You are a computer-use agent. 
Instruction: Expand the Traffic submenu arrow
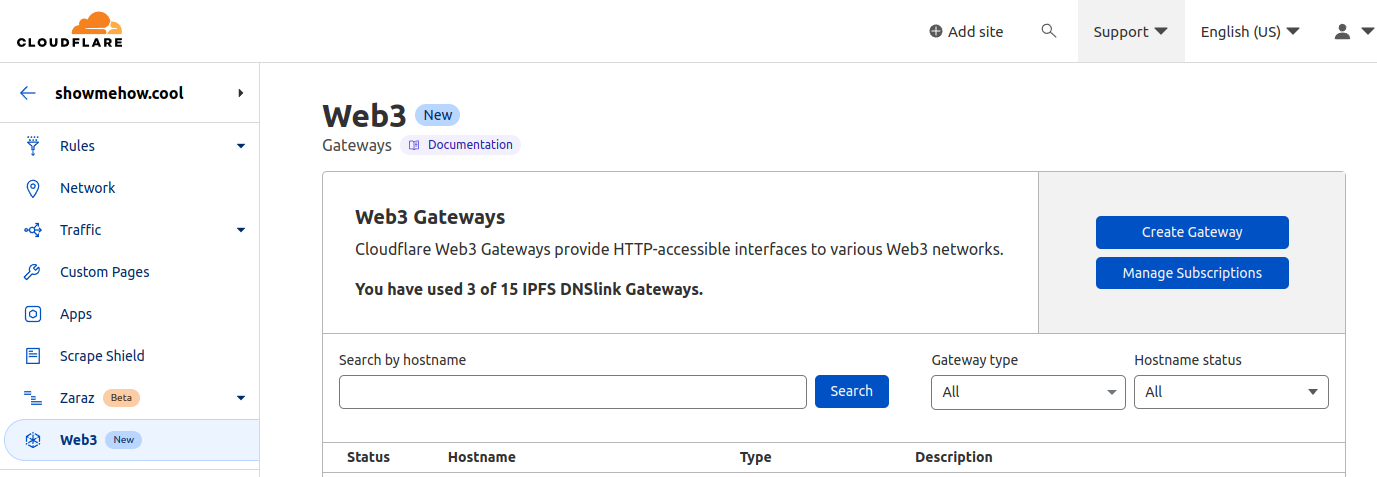tap(241, 230)
